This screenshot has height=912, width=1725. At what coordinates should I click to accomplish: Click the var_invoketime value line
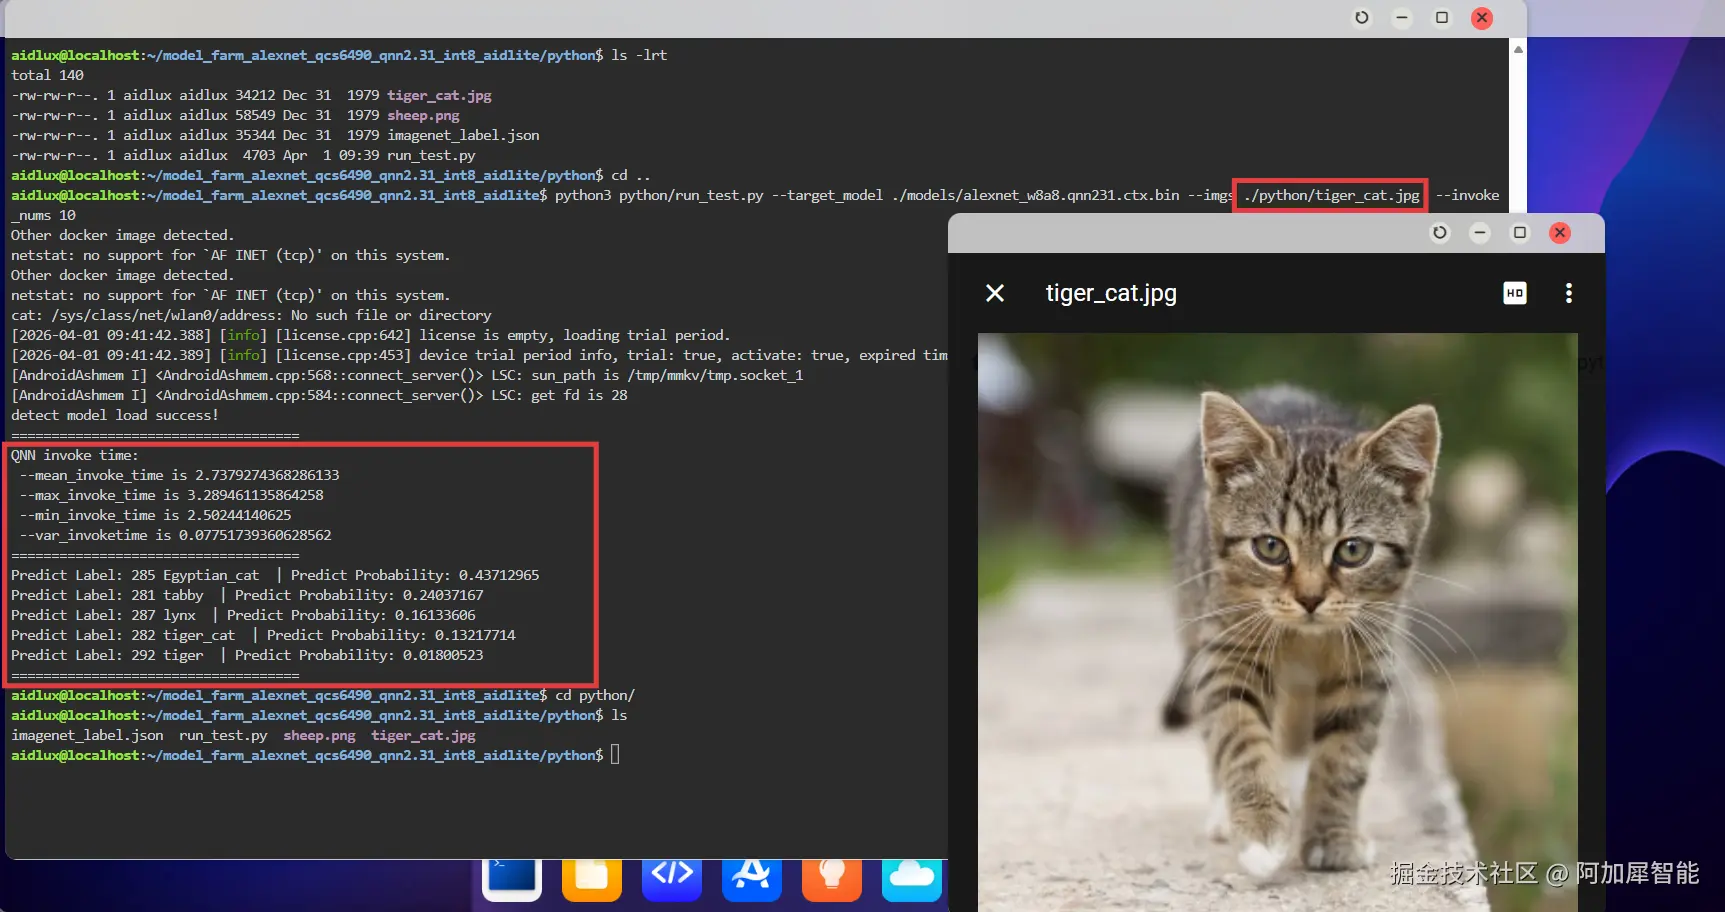pyautogui.click(x=175, y=535)
